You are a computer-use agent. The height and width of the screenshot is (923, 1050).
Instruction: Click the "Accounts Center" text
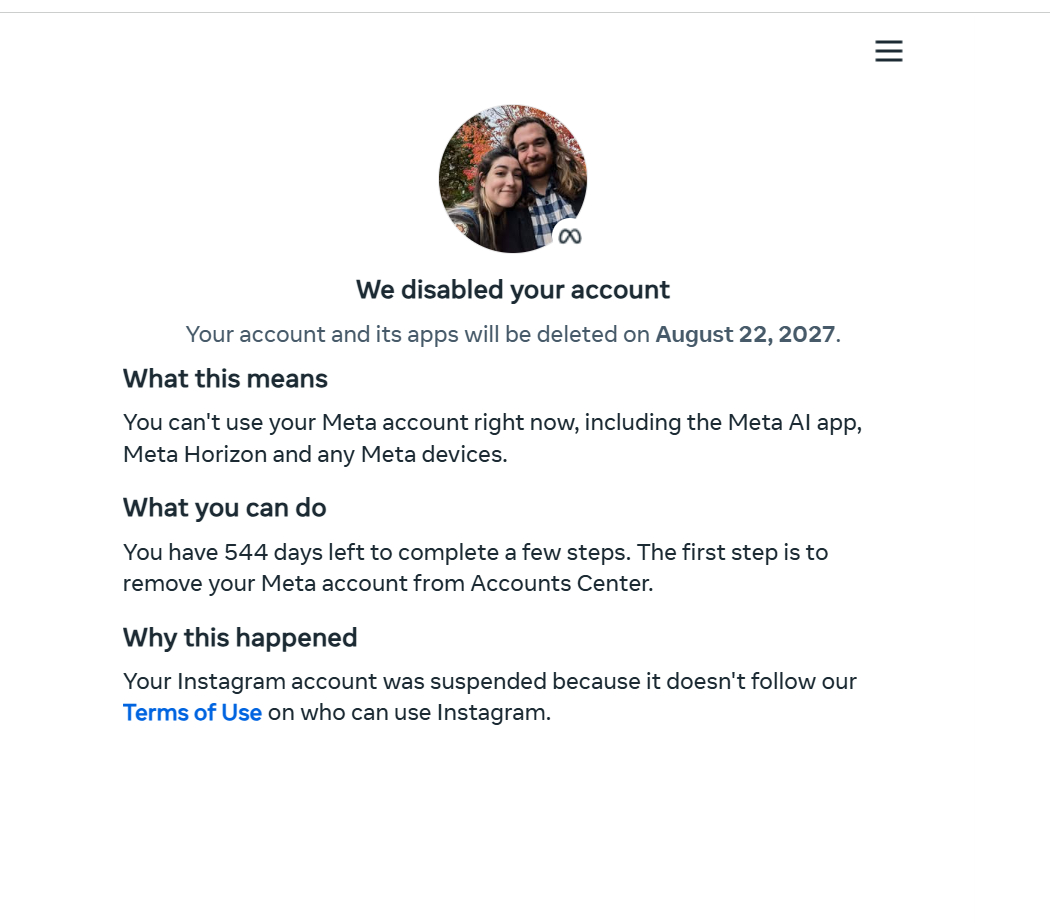click(561, 583)
